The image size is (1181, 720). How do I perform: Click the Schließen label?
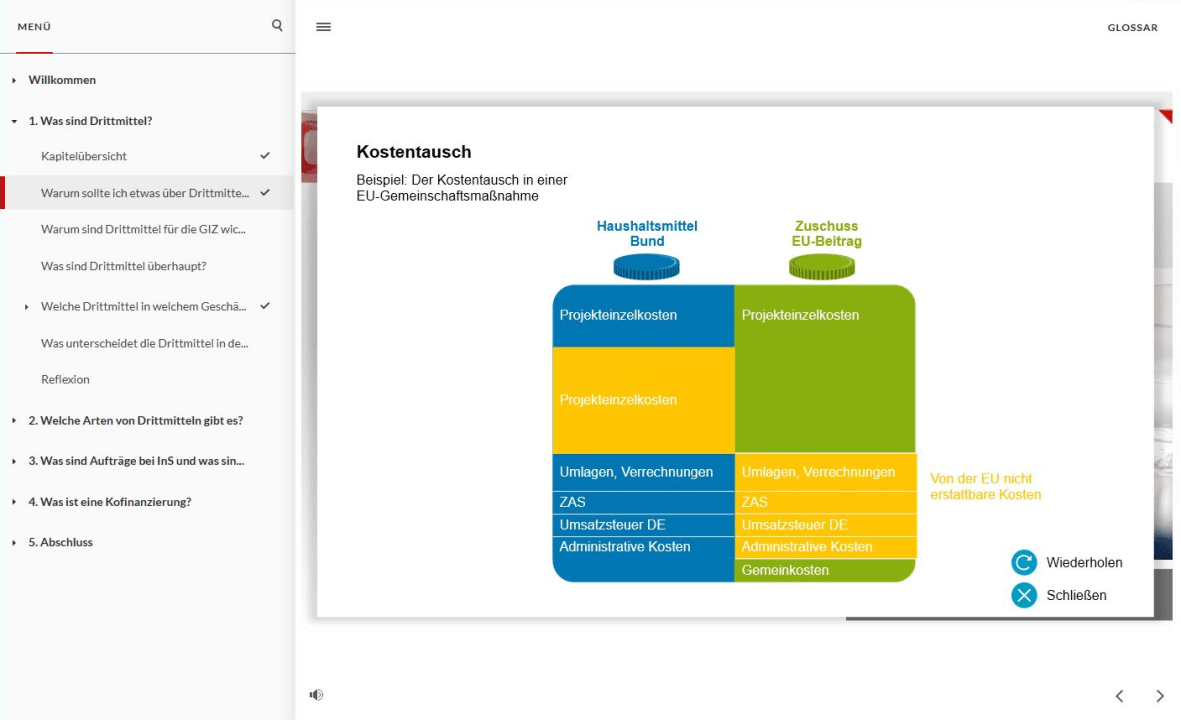[1076, 595]
